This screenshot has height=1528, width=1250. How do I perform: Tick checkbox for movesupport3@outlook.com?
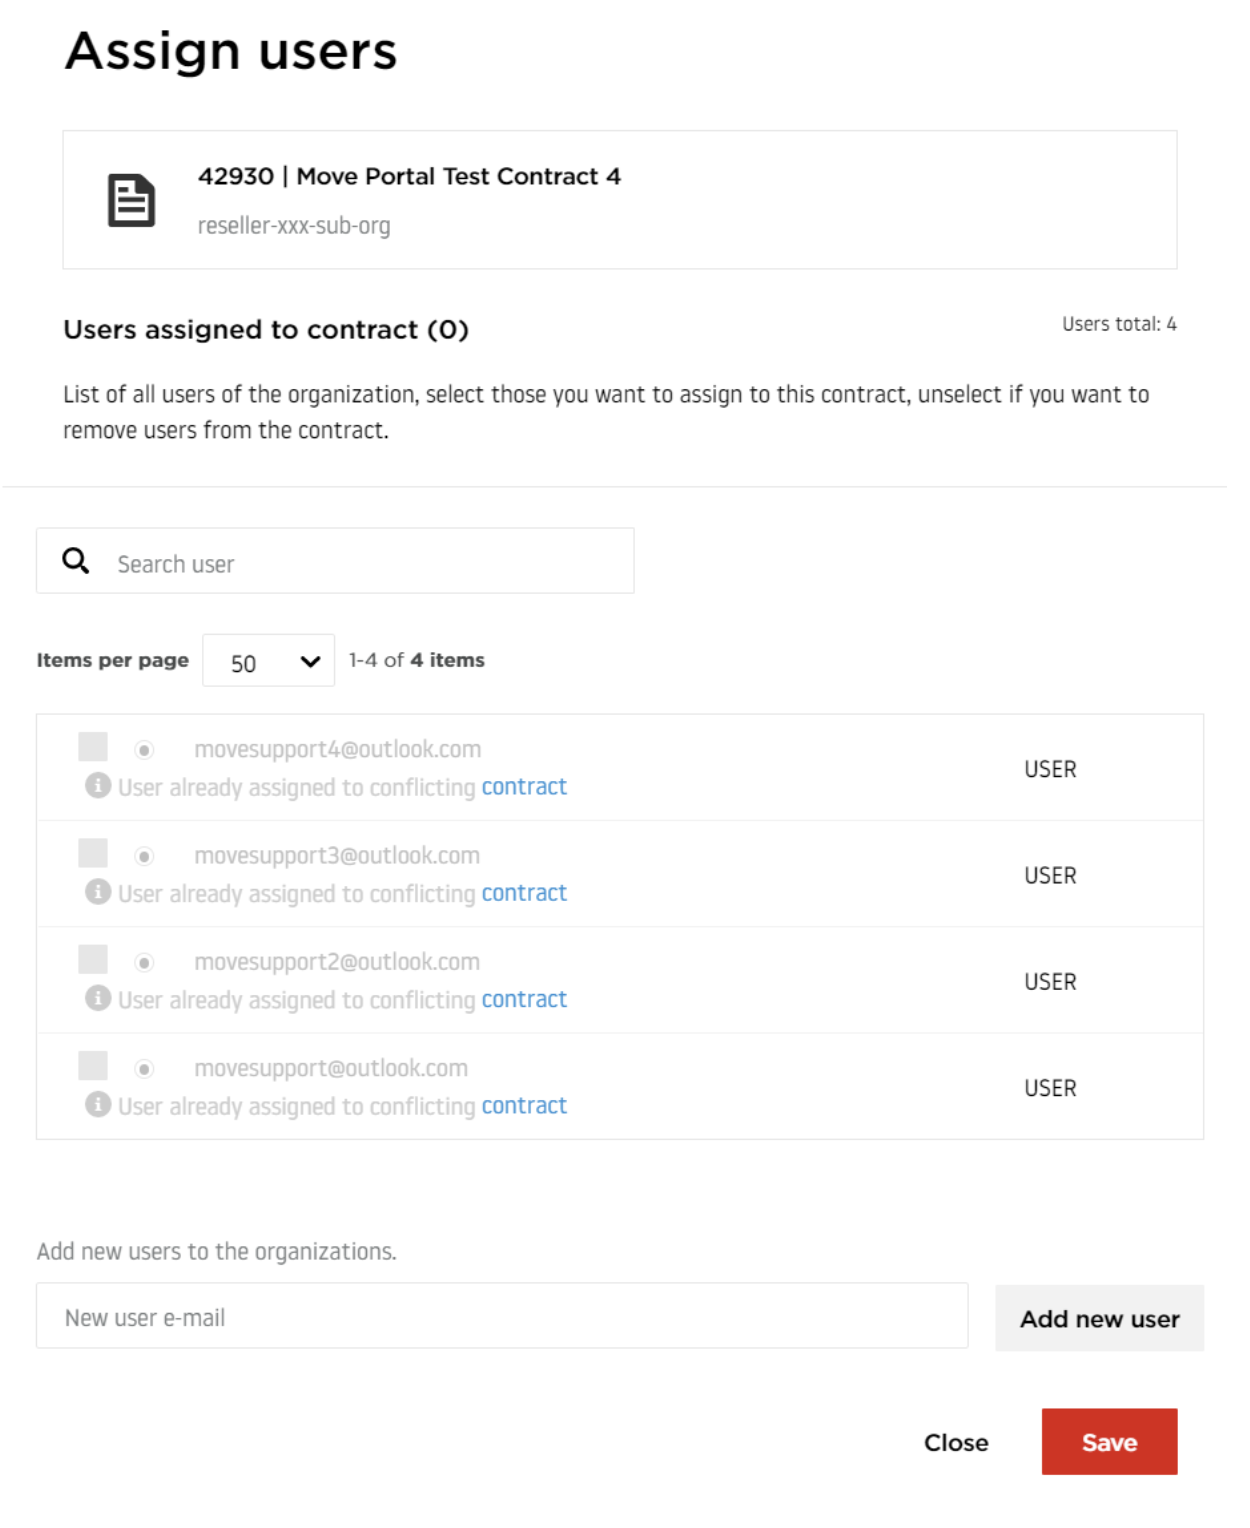pos(93,853)
